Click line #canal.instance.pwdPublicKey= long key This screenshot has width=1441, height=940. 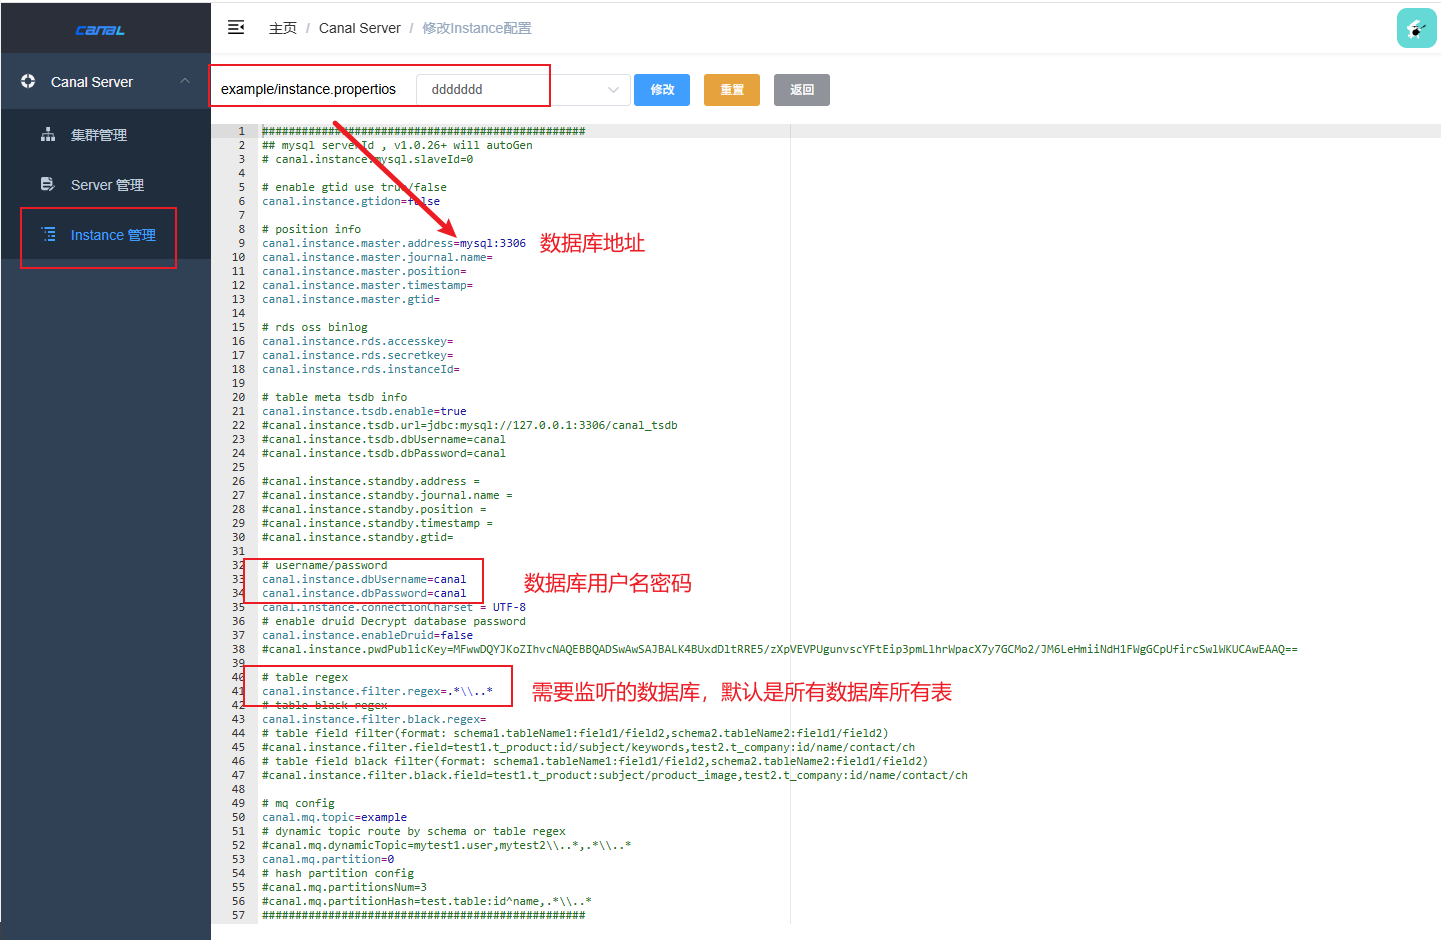pos(779,649)
